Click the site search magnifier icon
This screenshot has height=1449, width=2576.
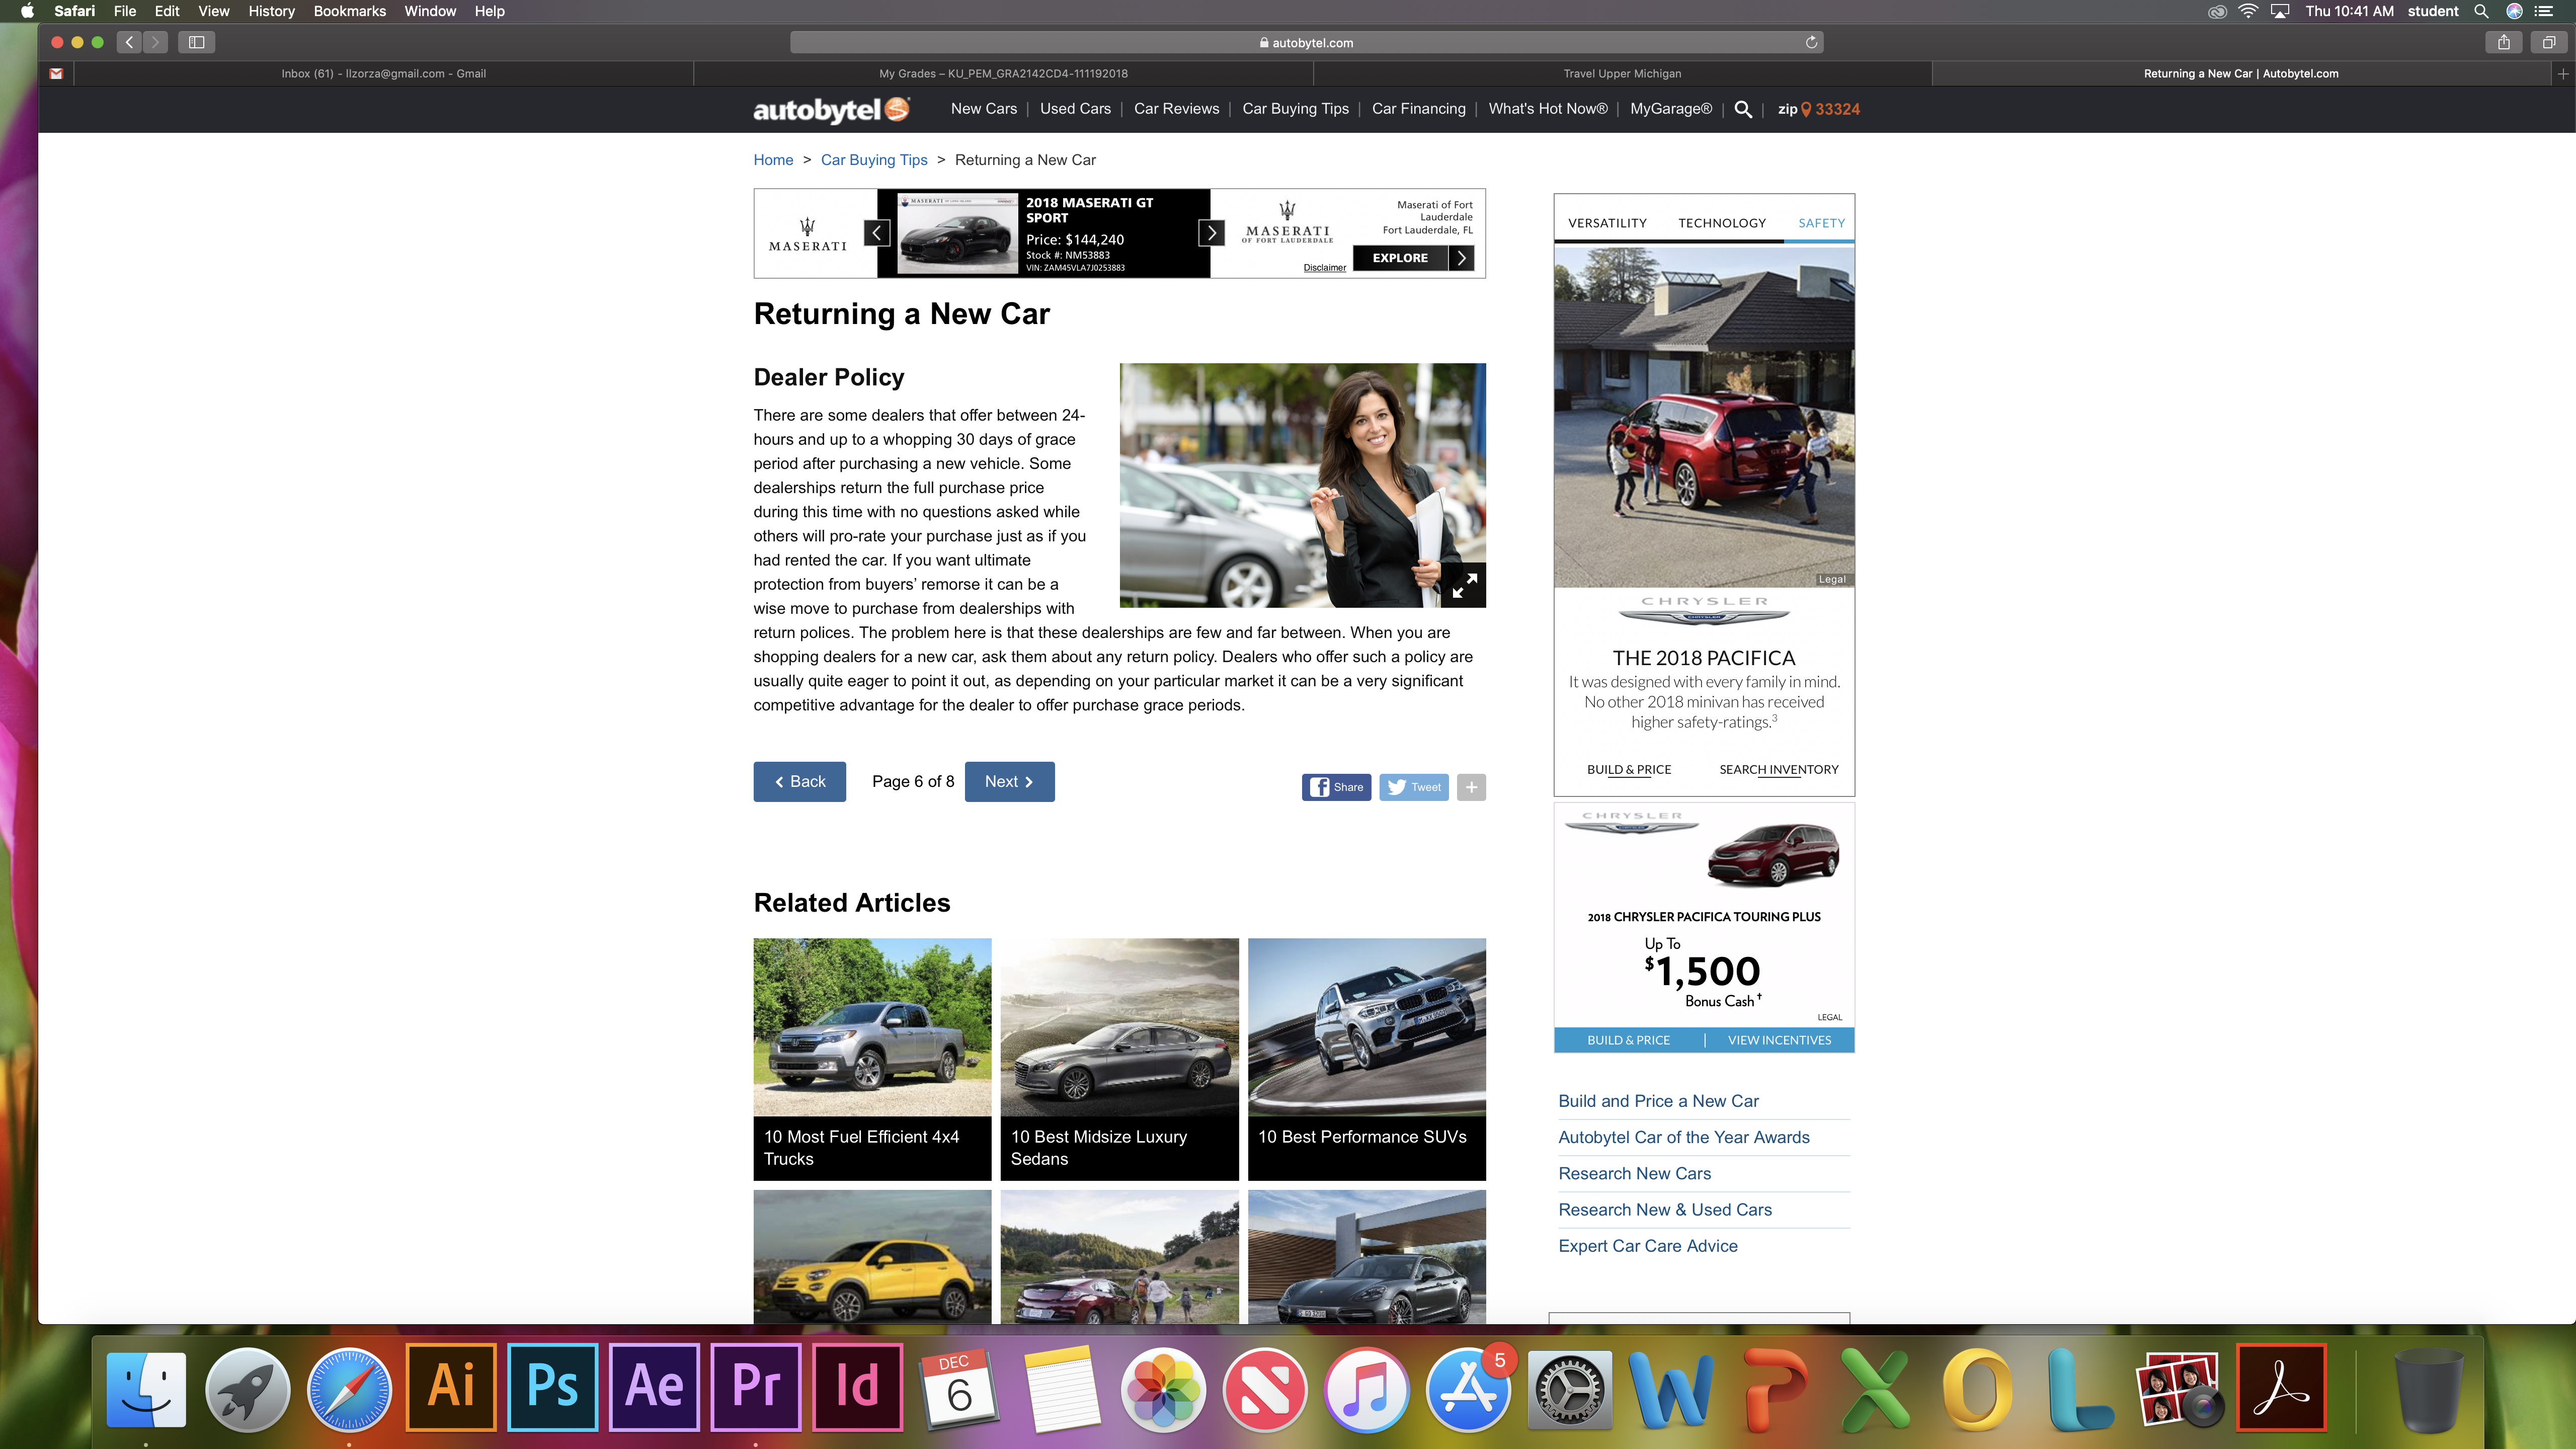1743,109
